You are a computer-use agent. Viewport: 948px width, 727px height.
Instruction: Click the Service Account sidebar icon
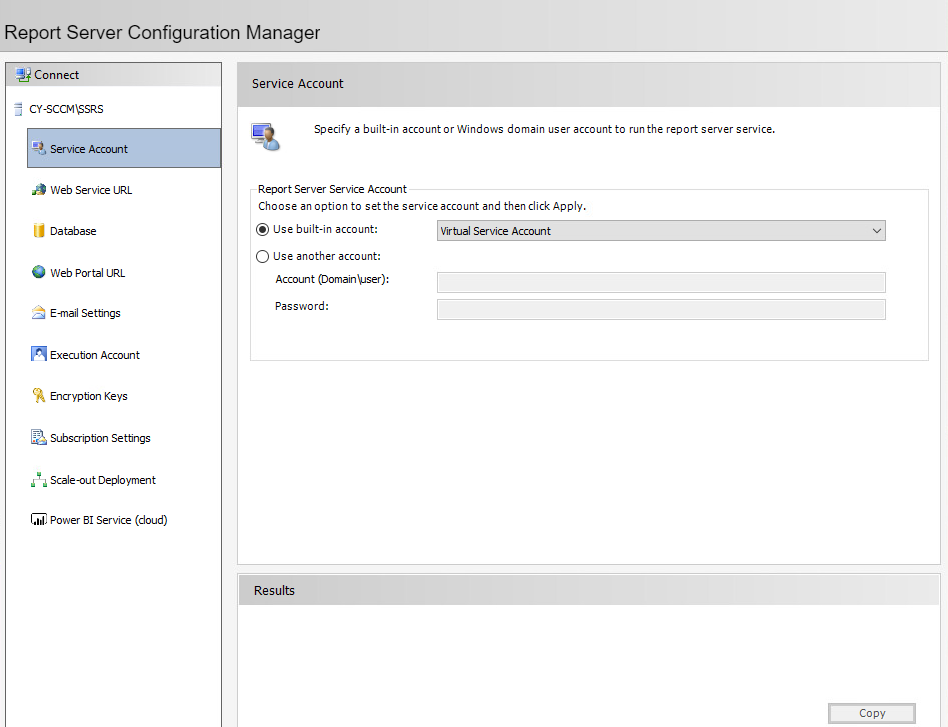(x=39, y=148)
